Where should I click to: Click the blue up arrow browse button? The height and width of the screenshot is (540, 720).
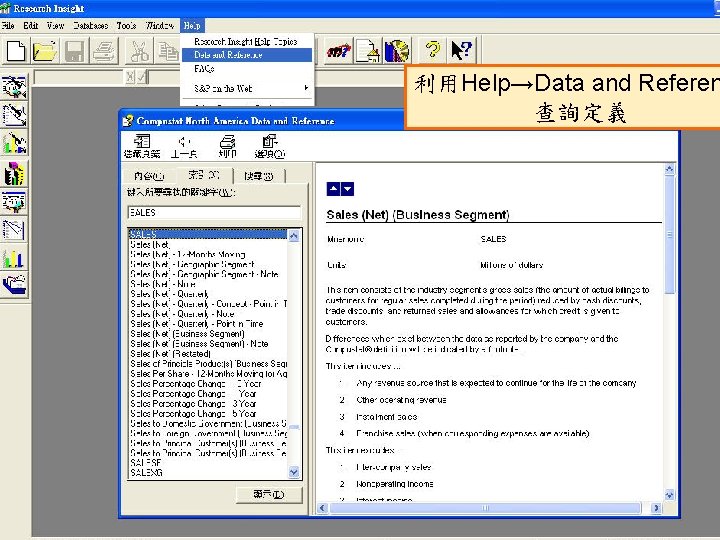(x=333, y=189)
